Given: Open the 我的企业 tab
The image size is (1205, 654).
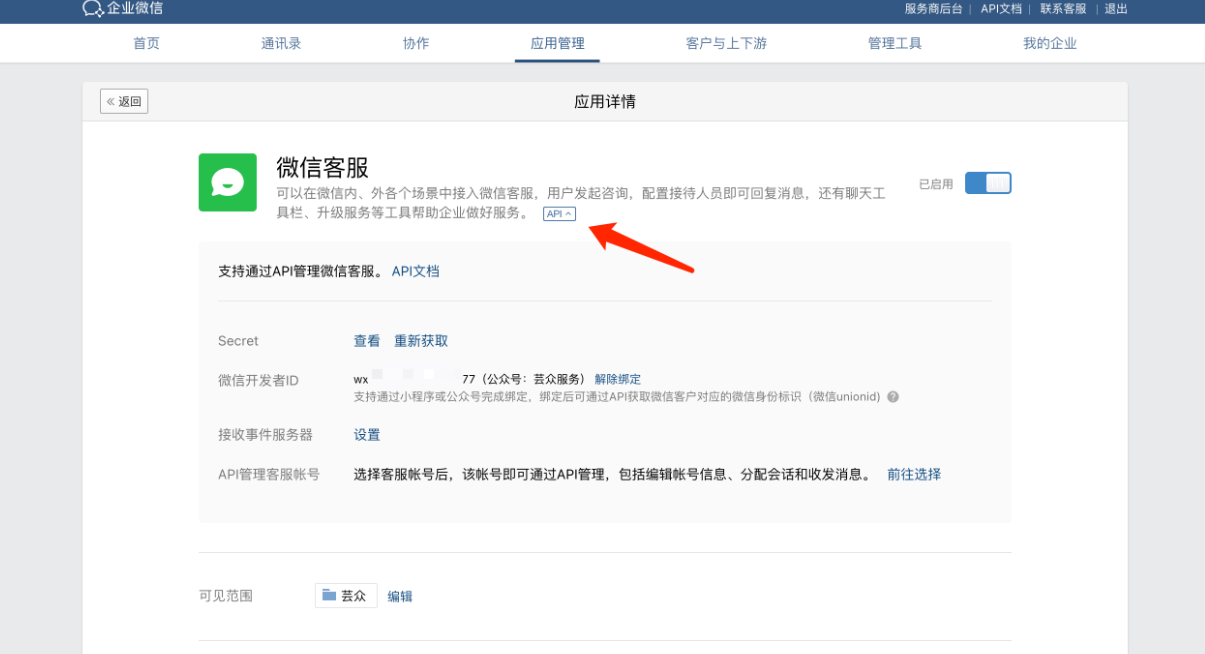Looking at the screenshot, I should point(1049,43).
